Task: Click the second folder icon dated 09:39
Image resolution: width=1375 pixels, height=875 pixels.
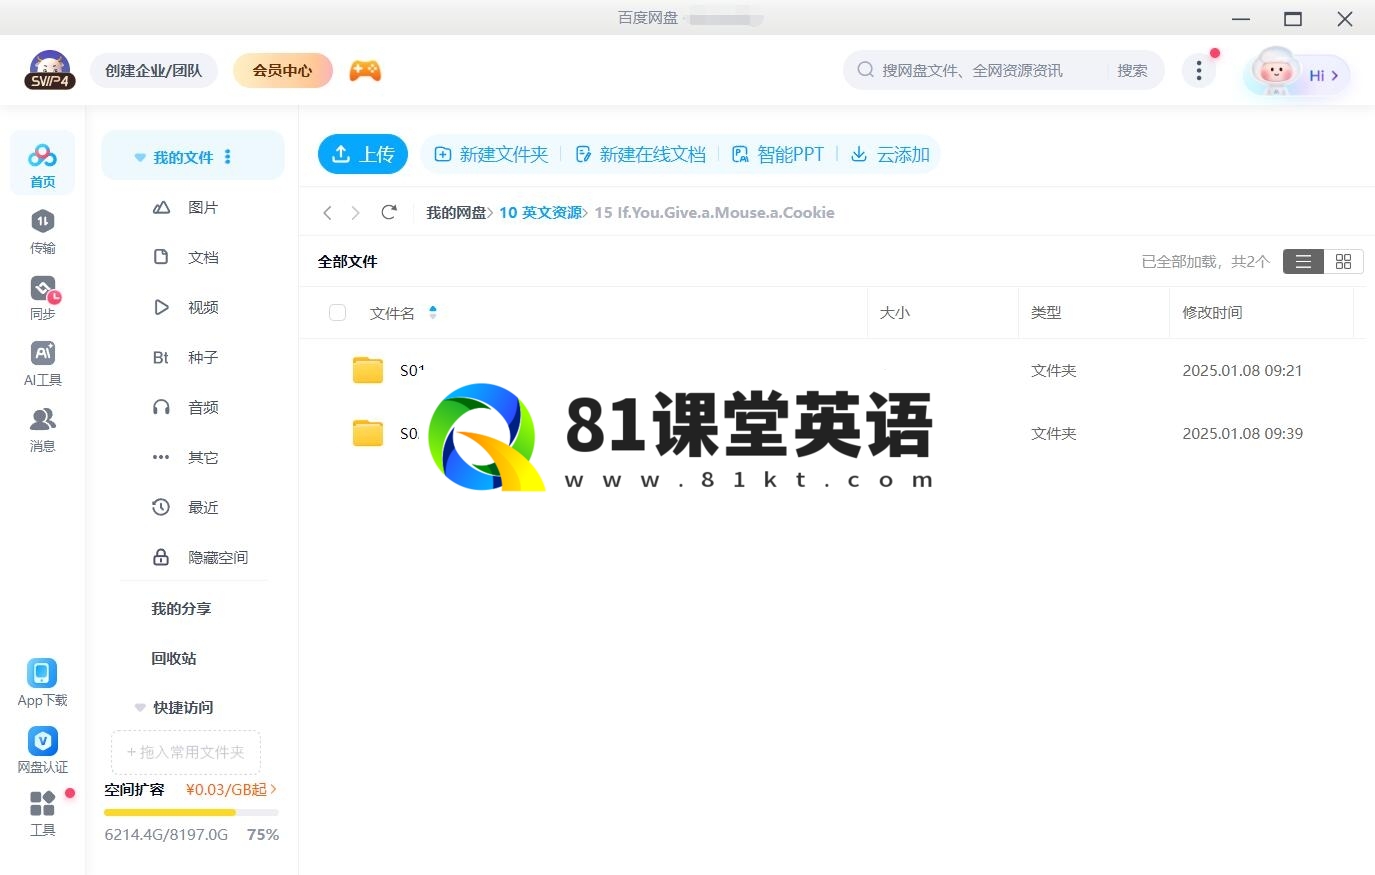Action: tap(368, 433)
